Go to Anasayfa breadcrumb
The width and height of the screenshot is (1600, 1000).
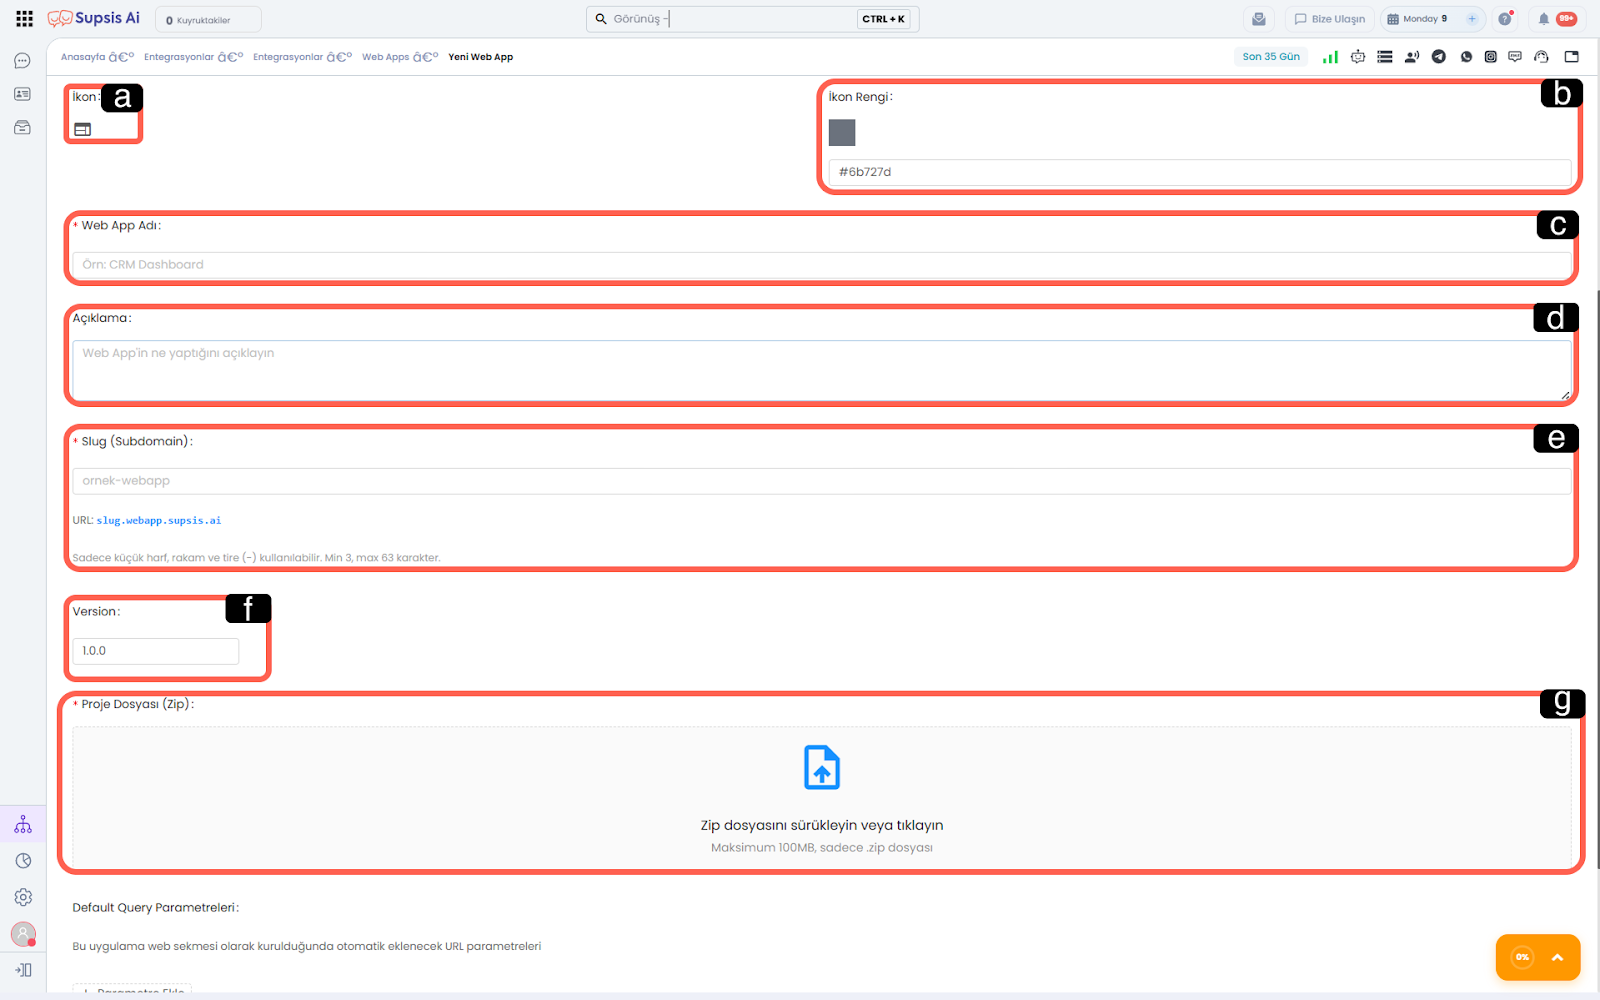(x=82, y=57)
